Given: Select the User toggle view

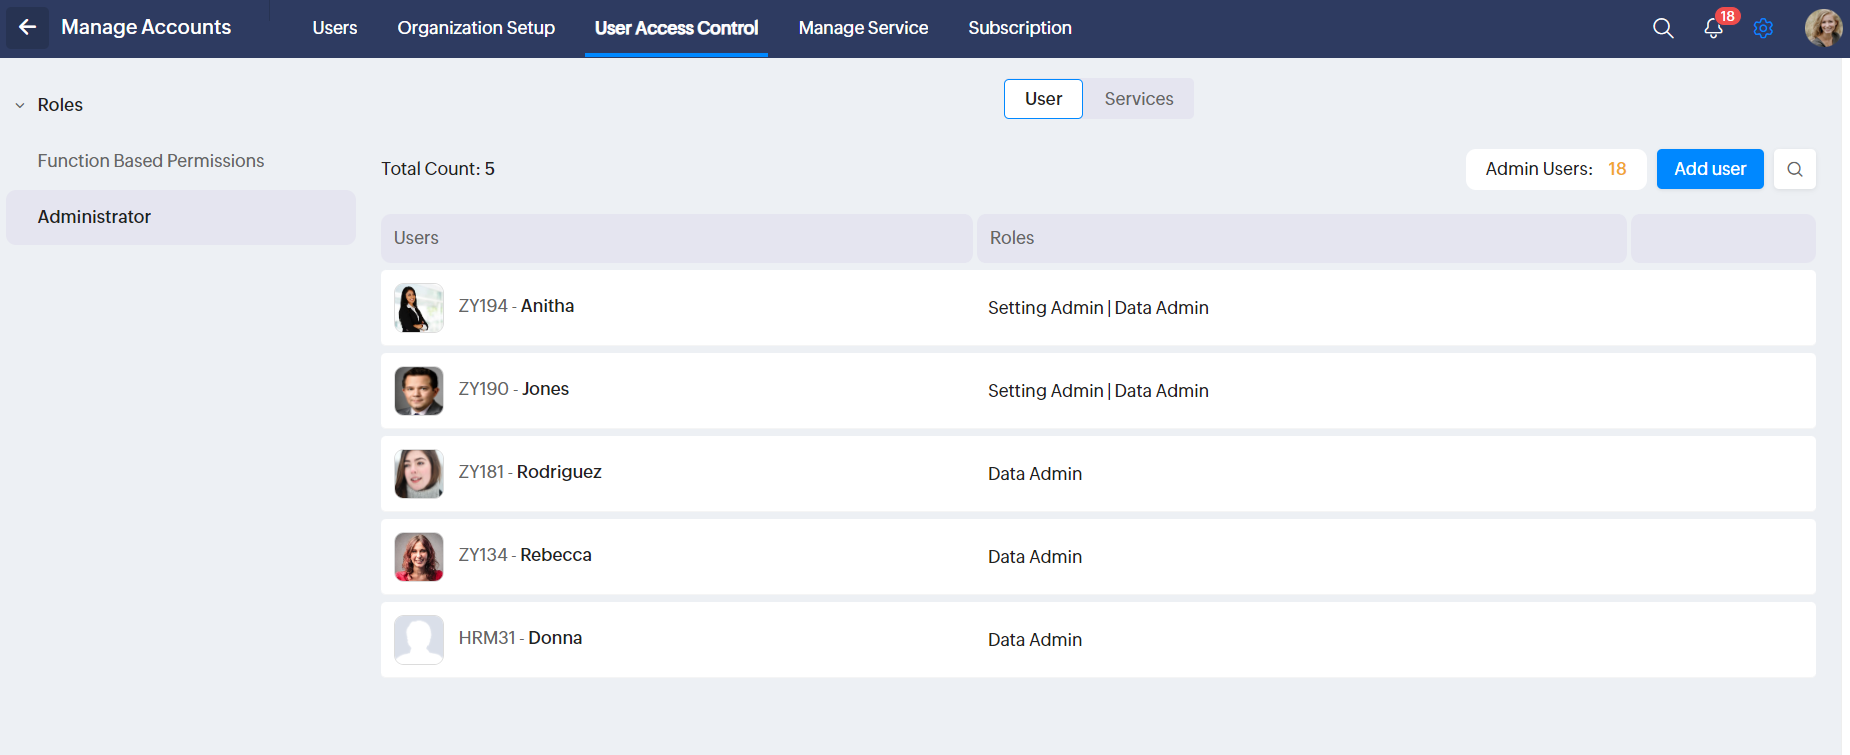Looking at the screenshot, I should tap(1043, 99).
